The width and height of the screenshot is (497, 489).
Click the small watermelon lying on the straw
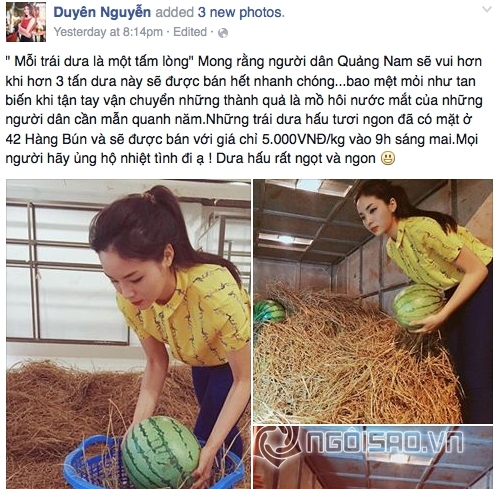coord(269,311)
